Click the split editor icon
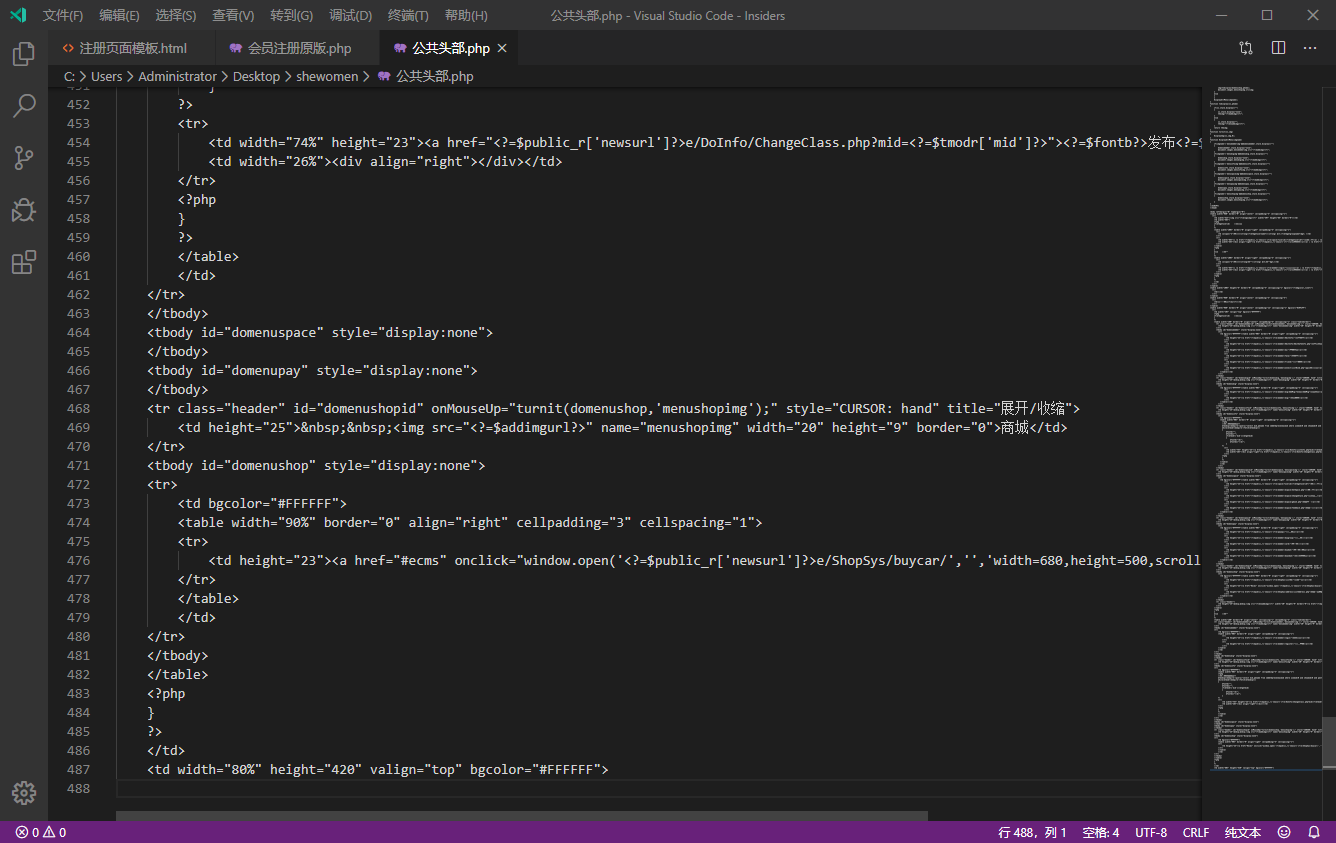Image resolution: width=1336 pixels, height=843 pixels. (x=1278, y=46)
